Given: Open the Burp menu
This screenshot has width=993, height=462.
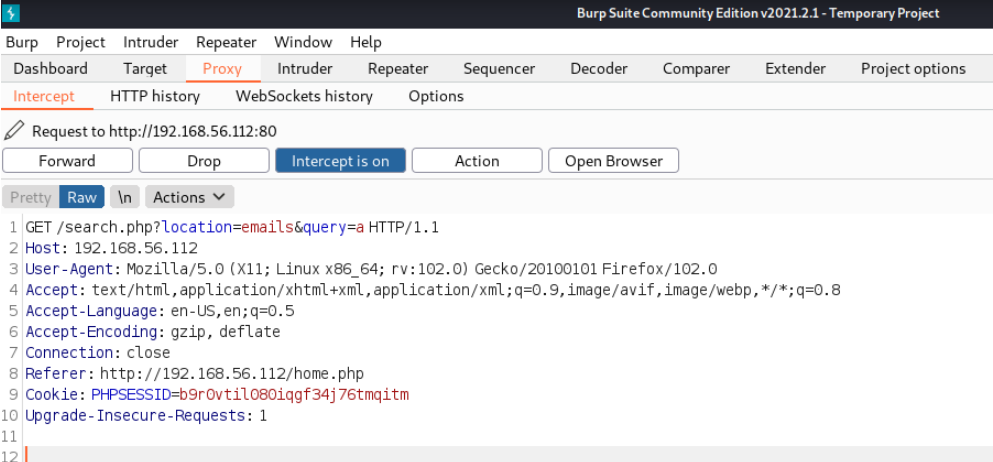Looking at the screenshot, I should click(x=22, y=42).
